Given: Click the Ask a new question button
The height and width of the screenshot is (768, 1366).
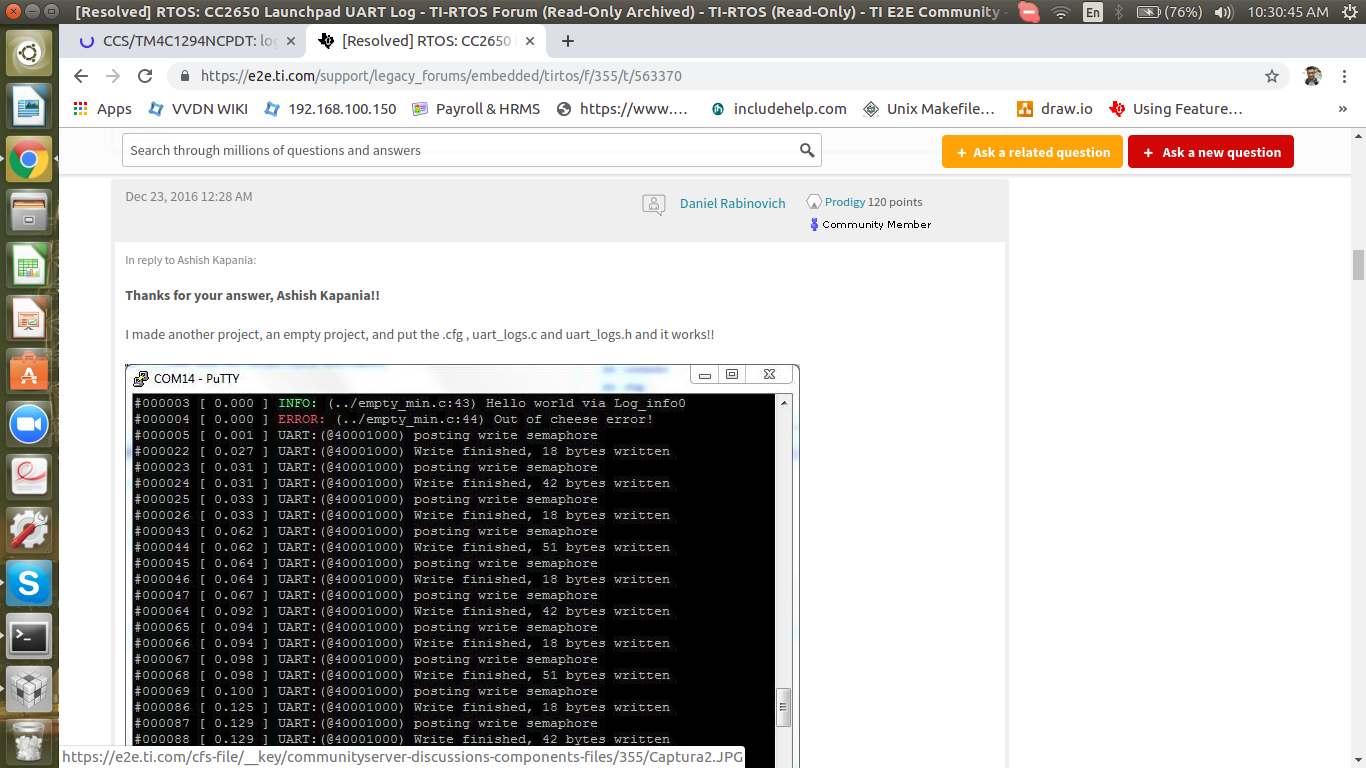Looking at the screenshot, I should 1211,152.
